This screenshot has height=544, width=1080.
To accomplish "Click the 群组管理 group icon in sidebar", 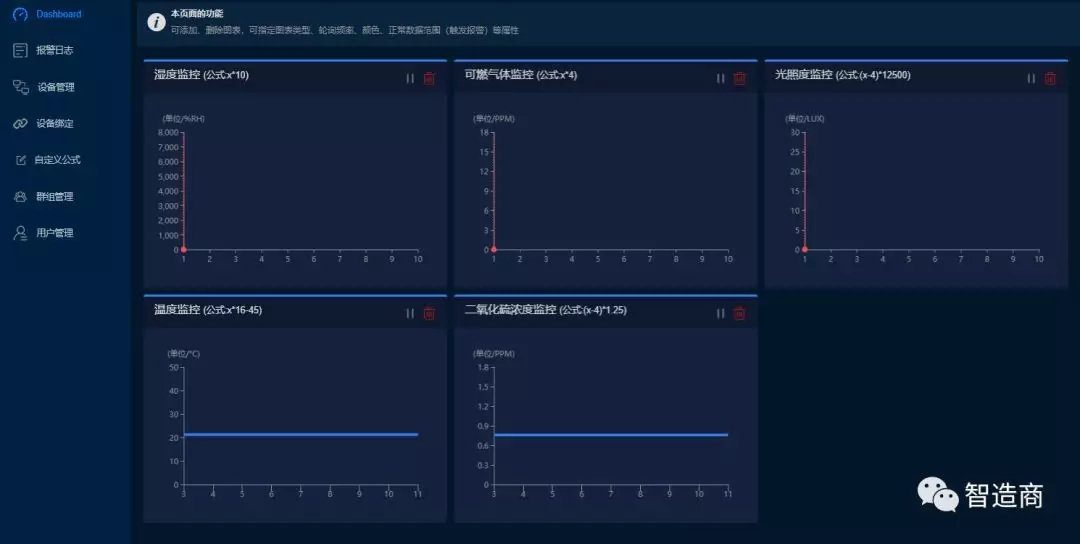I will [20, 197].
